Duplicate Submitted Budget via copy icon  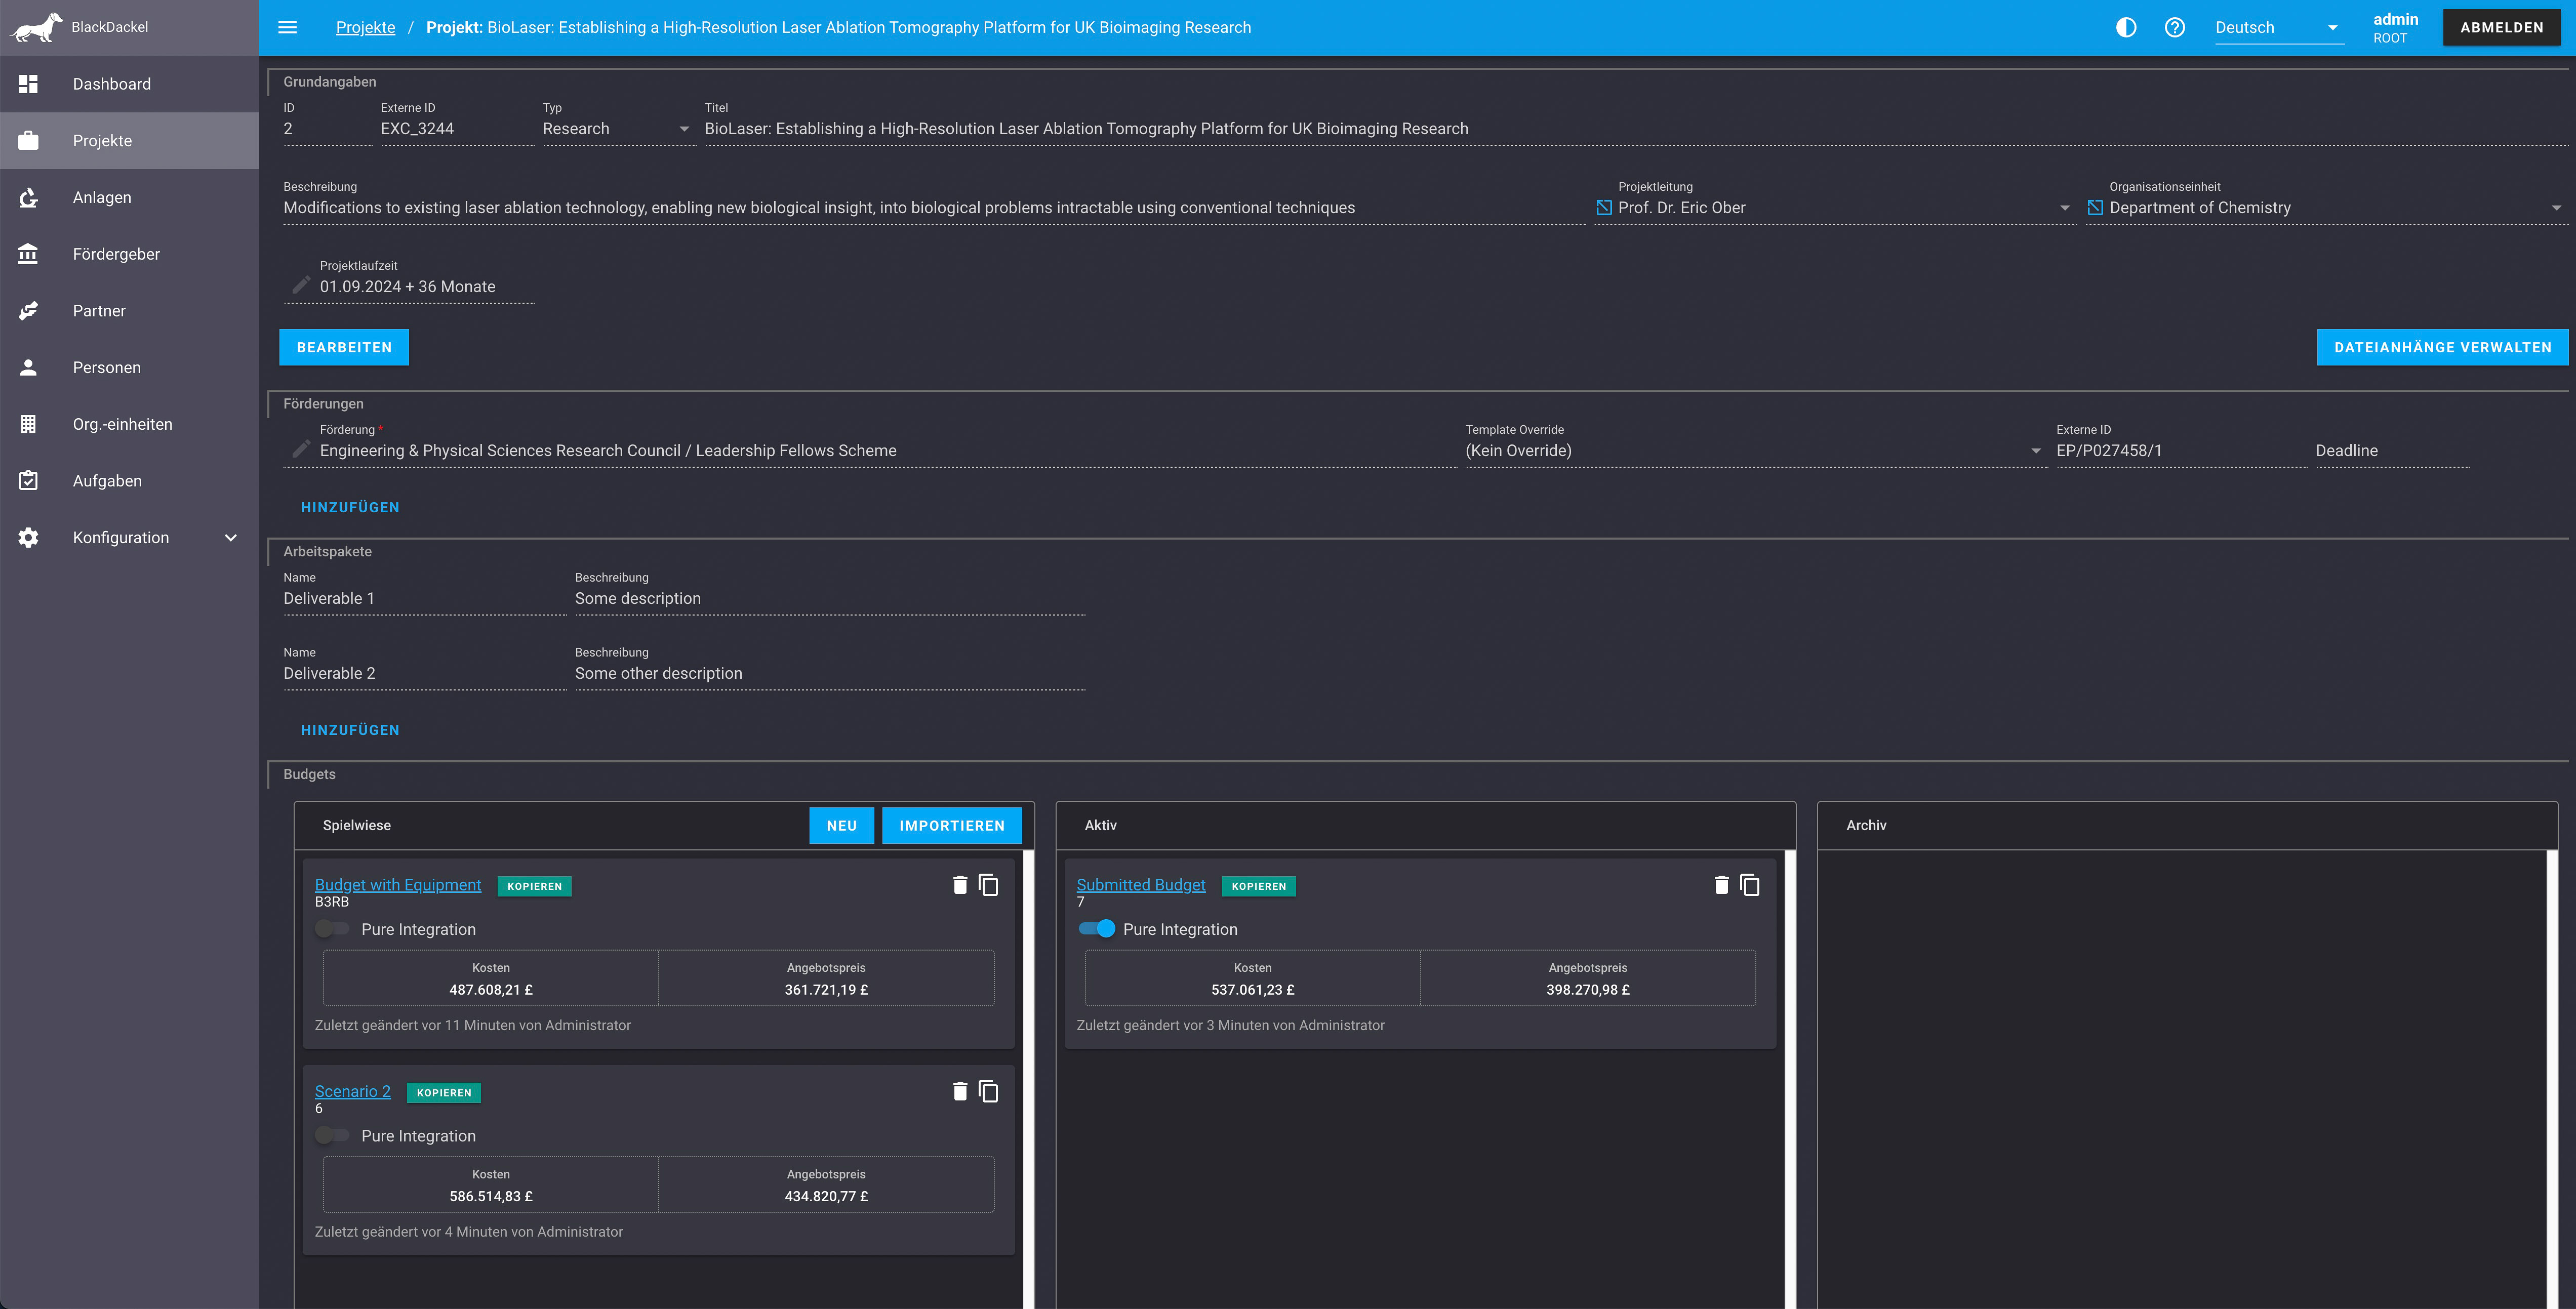point(1749,885)
